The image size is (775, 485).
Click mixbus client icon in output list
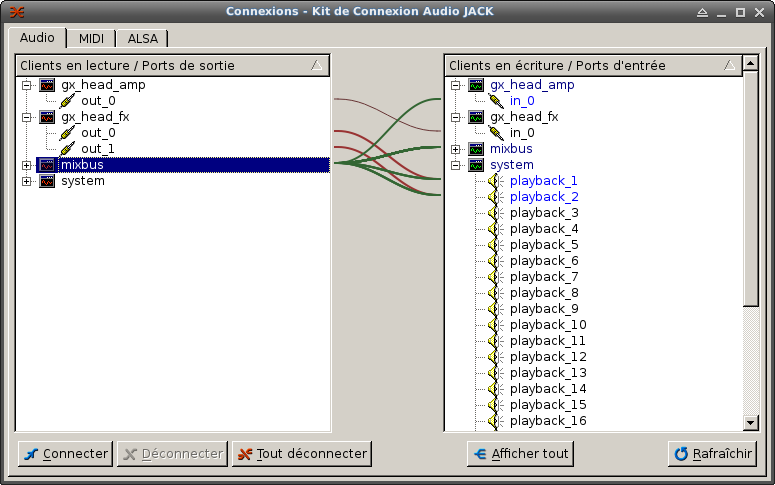[47, 165]
